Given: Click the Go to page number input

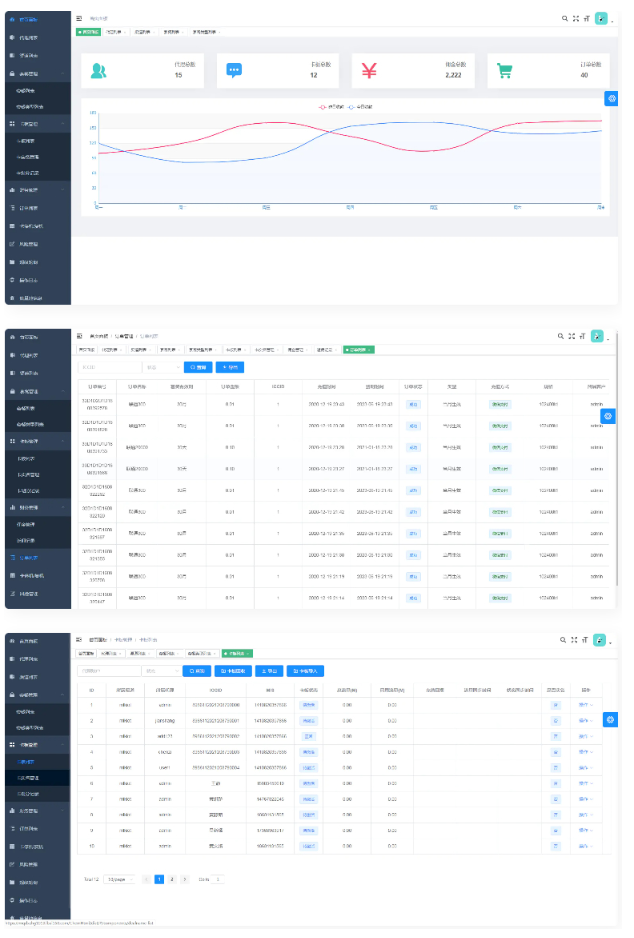Looking at the screenshot, I should (217, 879).
